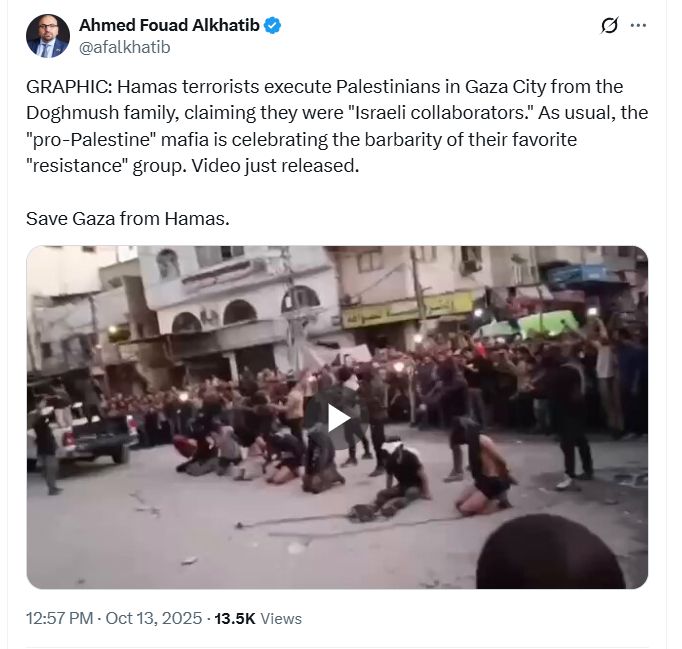682x649 pixels.
Task: Play the embedded video
Action: click(x=338, y=418)
